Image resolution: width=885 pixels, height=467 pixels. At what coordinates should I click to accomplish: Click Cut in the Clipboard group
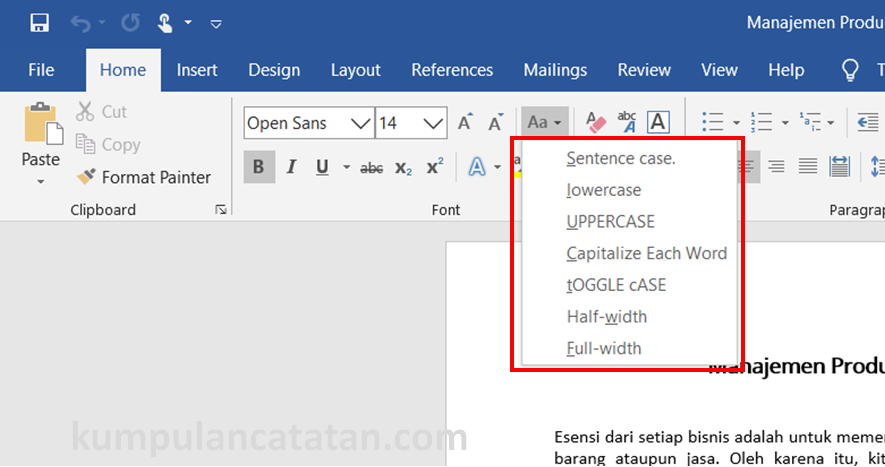[x=102, y=111]
